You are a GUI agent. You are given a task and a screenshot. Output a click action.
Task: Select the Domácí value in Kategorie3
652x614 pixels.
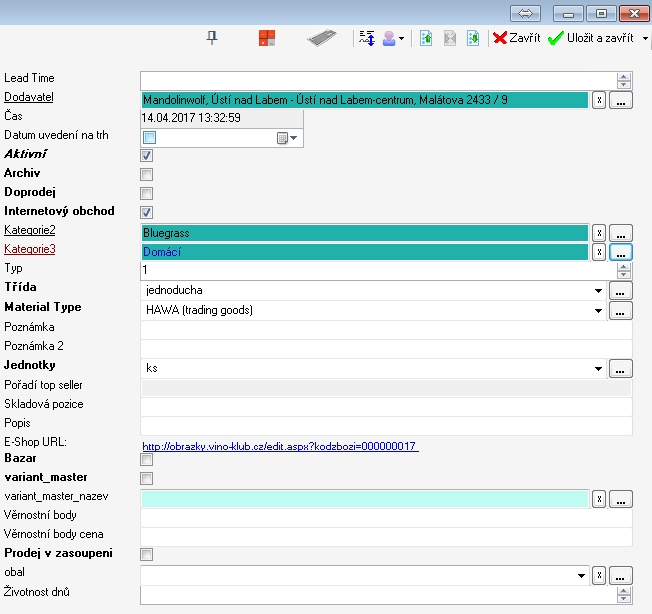[365, 252]
